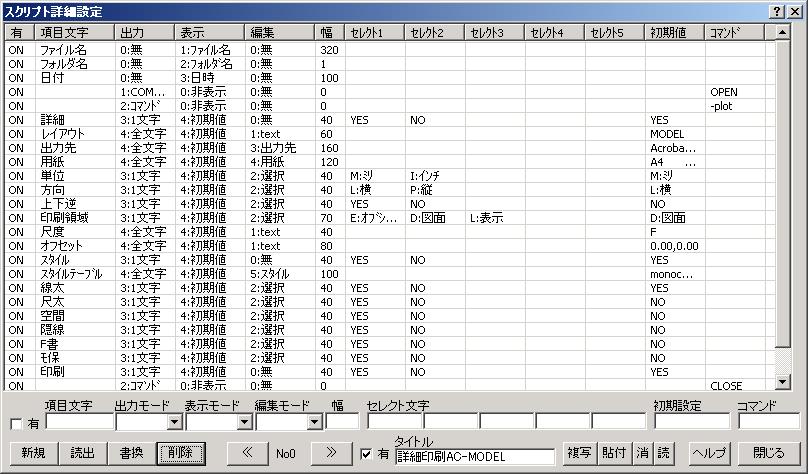808x474 pixels.
Task: Click the 複写 copy button
Action: pos(580,453)
